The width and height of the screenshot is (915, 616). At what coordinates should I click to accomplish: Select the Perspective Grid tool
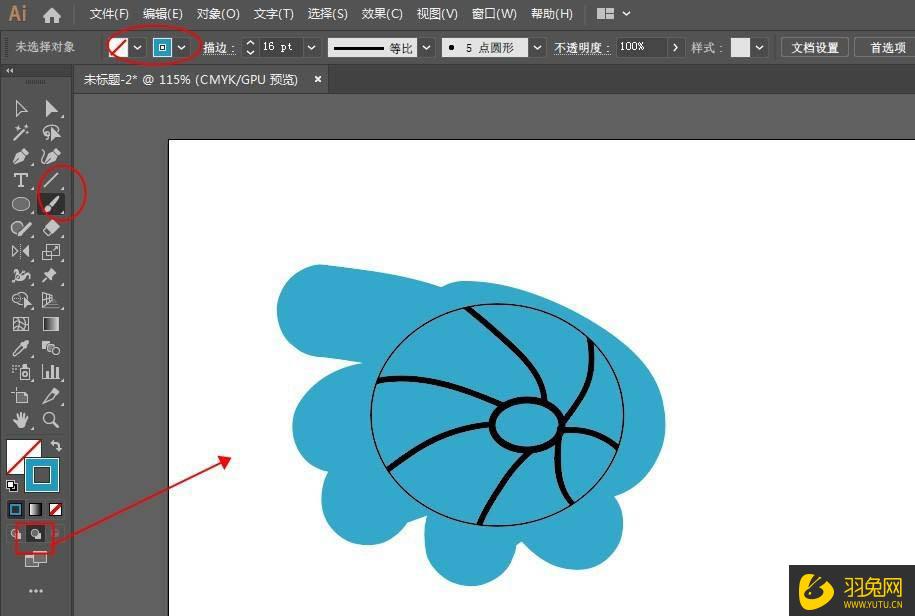[x=51, y=300]
